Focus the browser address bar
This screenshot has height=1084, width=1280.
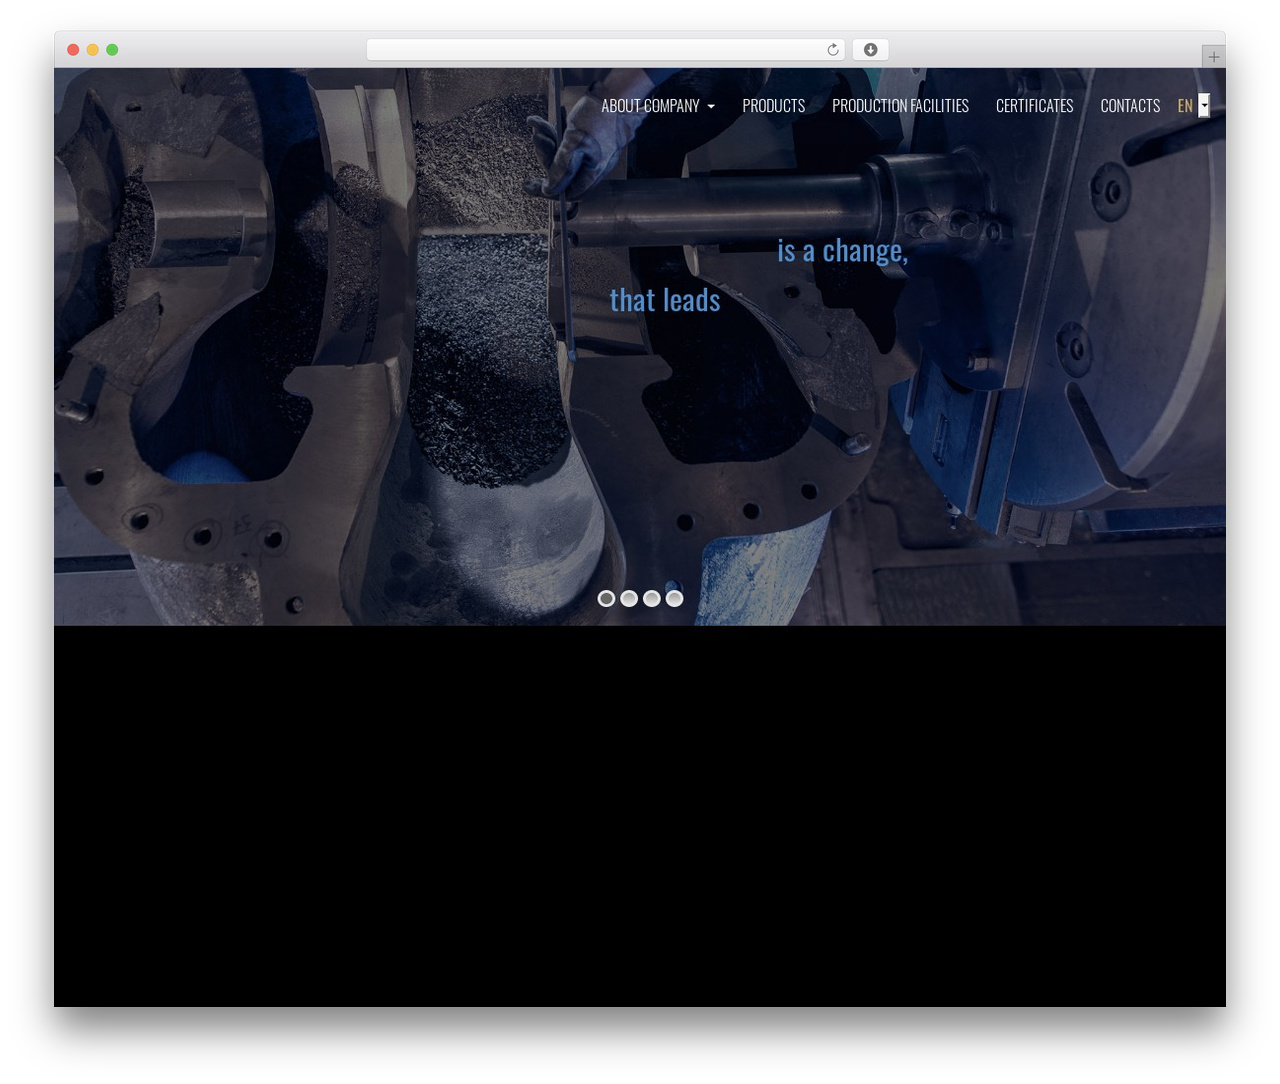pos(605,50)
